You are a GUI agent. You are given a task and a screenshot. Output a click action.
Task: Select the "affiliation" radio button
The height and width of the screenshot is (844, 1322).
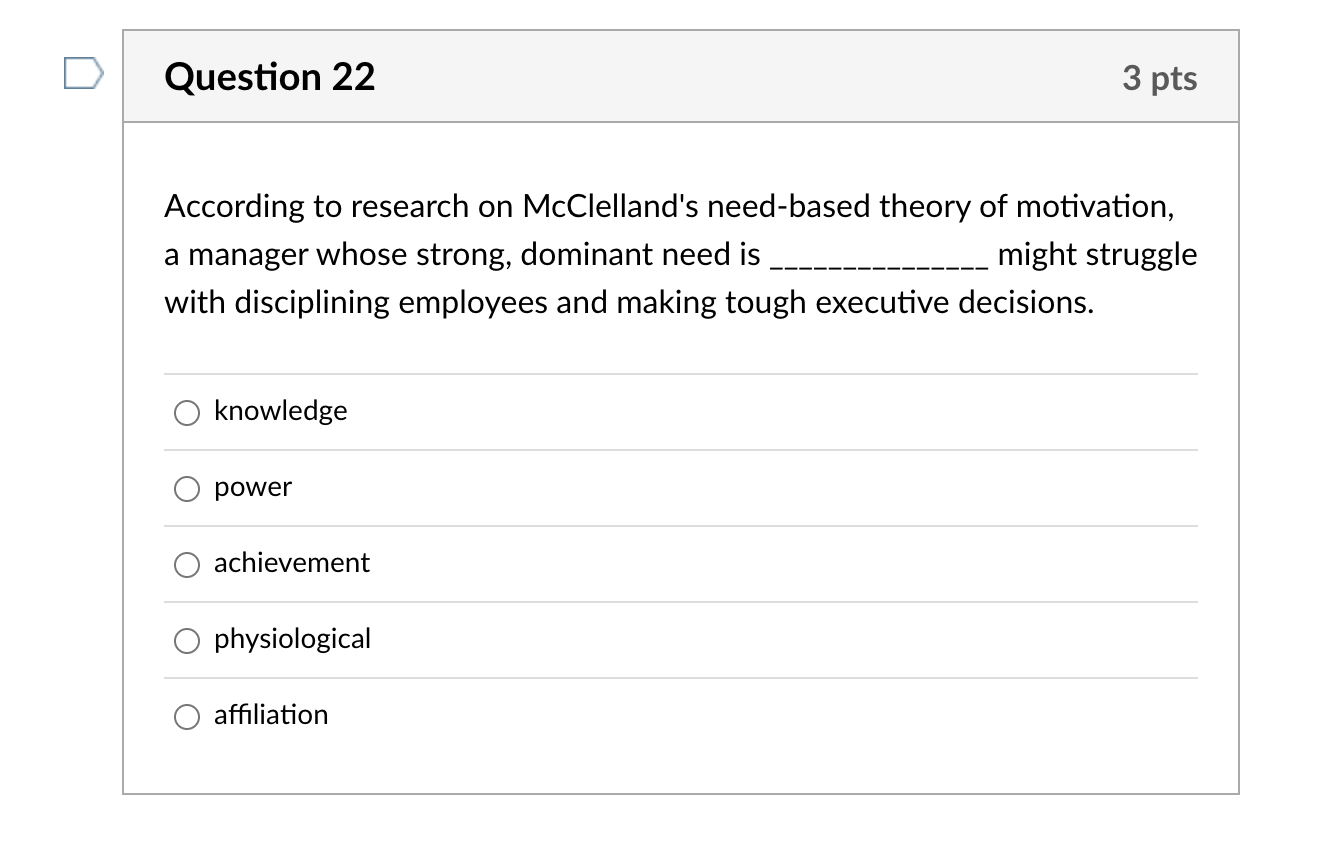pyautogui.click(x=186, y=716)
